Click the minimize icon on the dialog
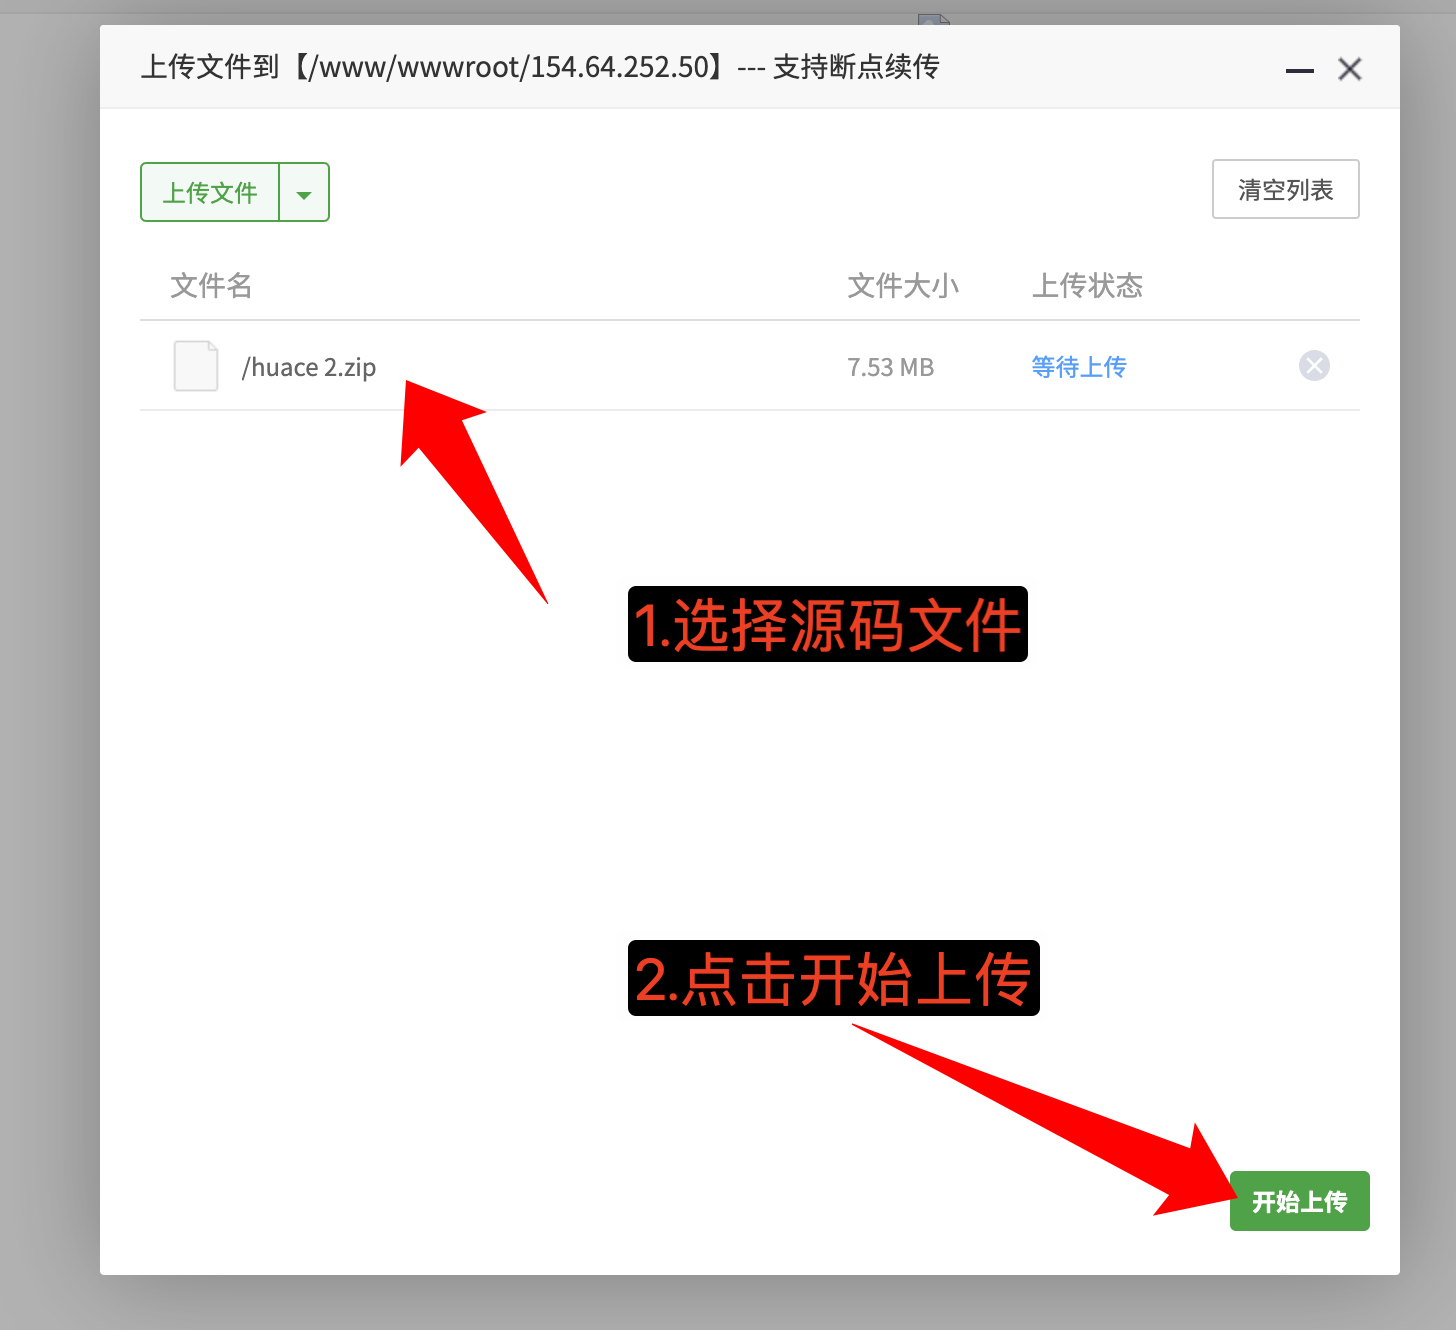The height and width of the screenshot is (1330, 1456). (1299, 70)
